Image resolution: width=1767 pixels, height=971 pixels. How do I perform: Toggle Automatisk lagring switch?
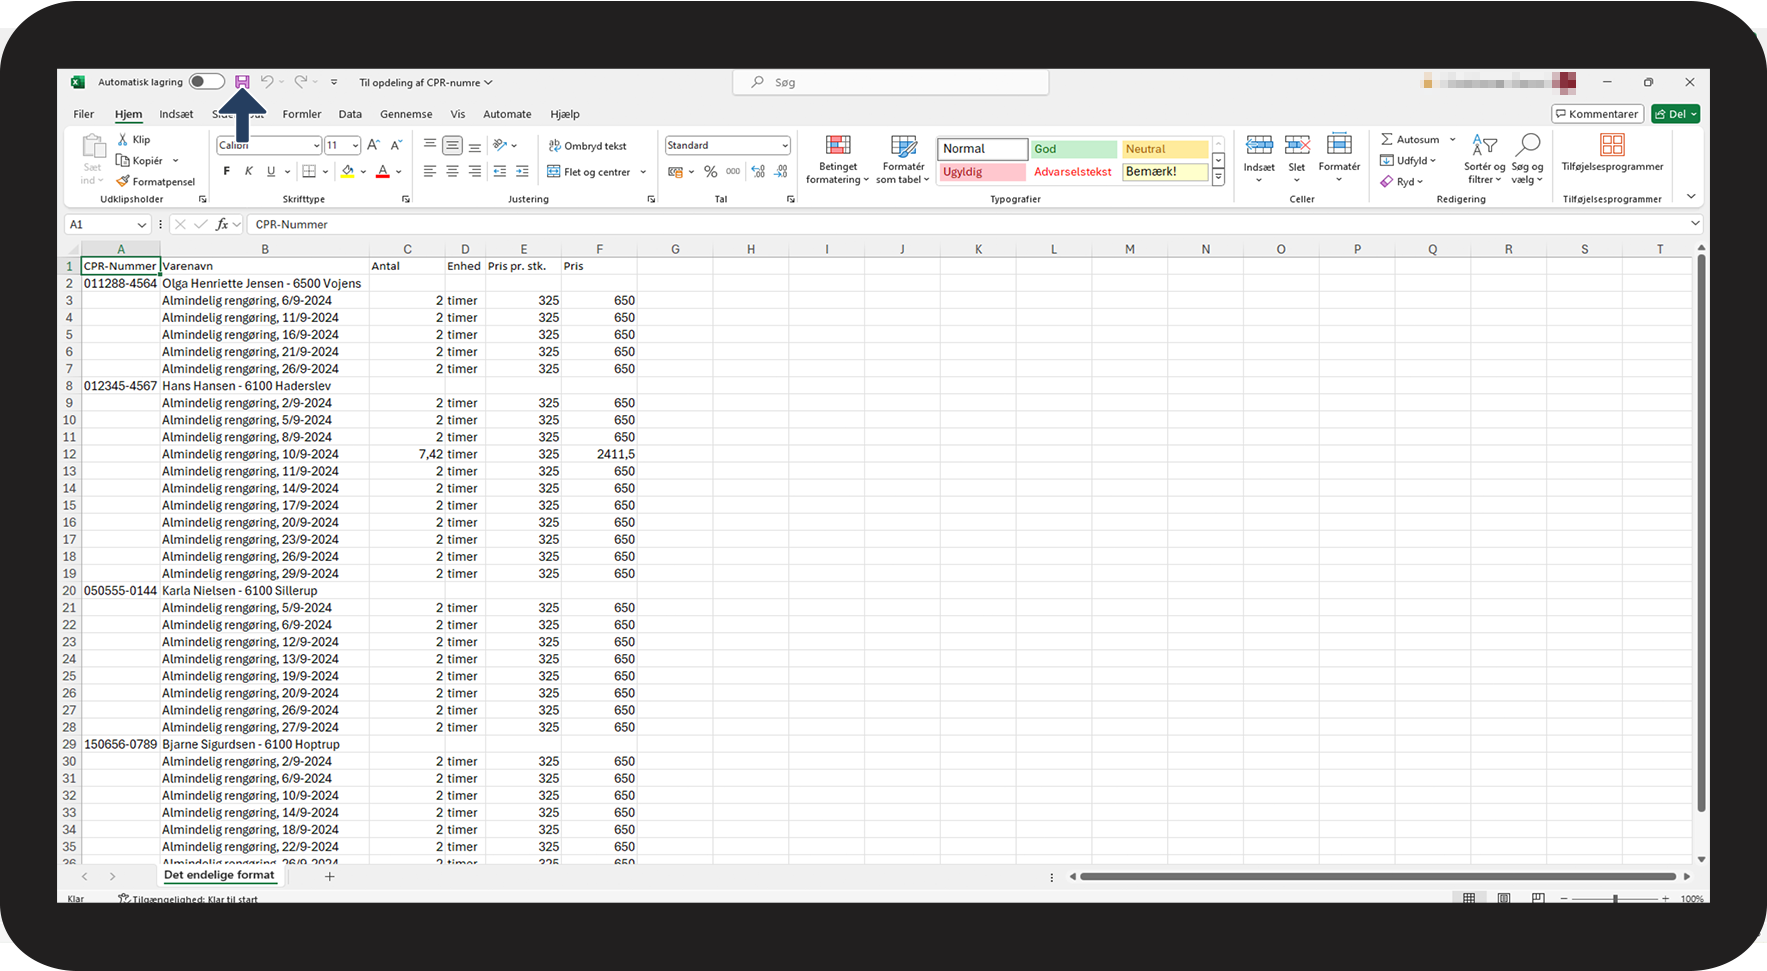pos(206,82)
